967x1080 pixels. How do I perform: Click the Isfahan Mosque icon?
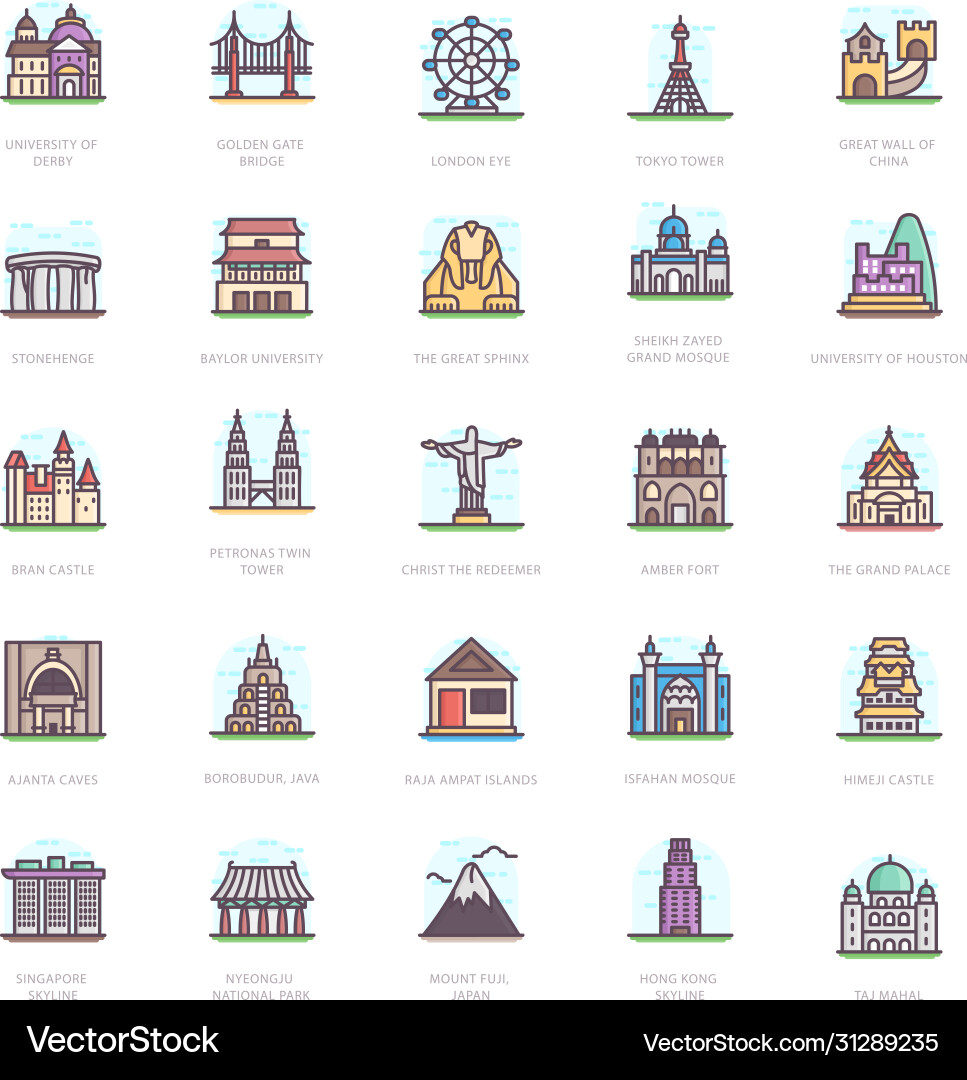click(680, 685)
